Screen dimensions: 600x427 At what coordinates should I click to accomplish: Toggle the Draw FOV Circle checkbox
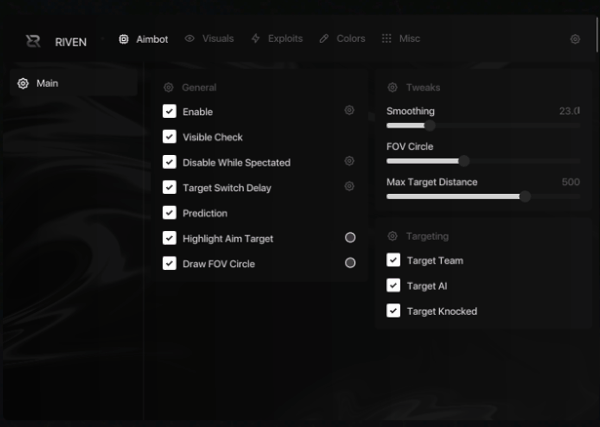[170, 263]
